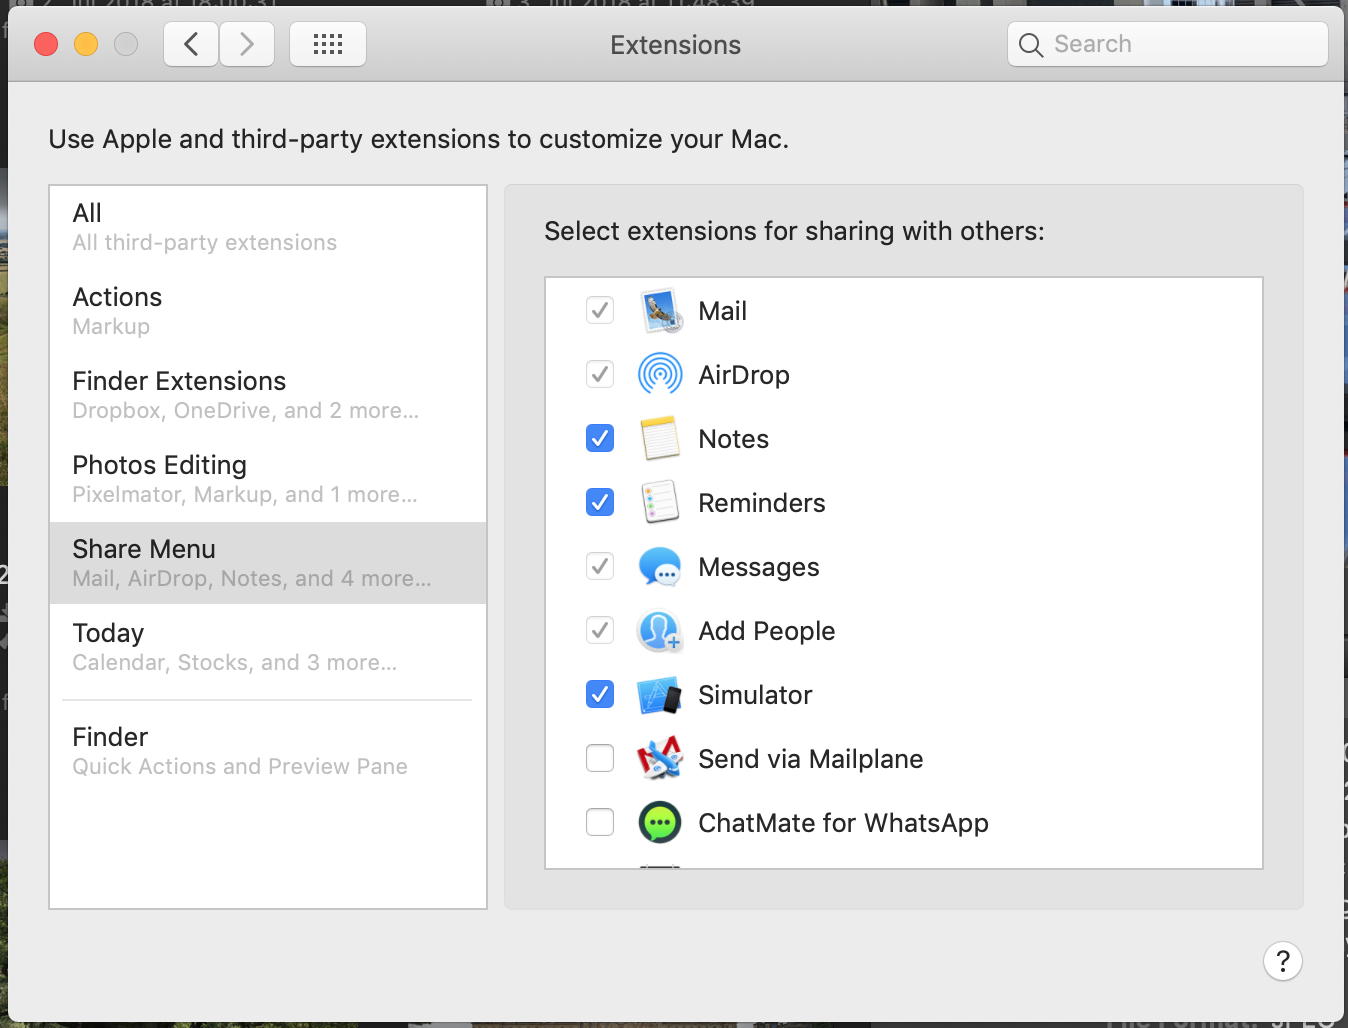
Task: Click the ChatMate for WhatsApp label
Action: click(844, 823)
